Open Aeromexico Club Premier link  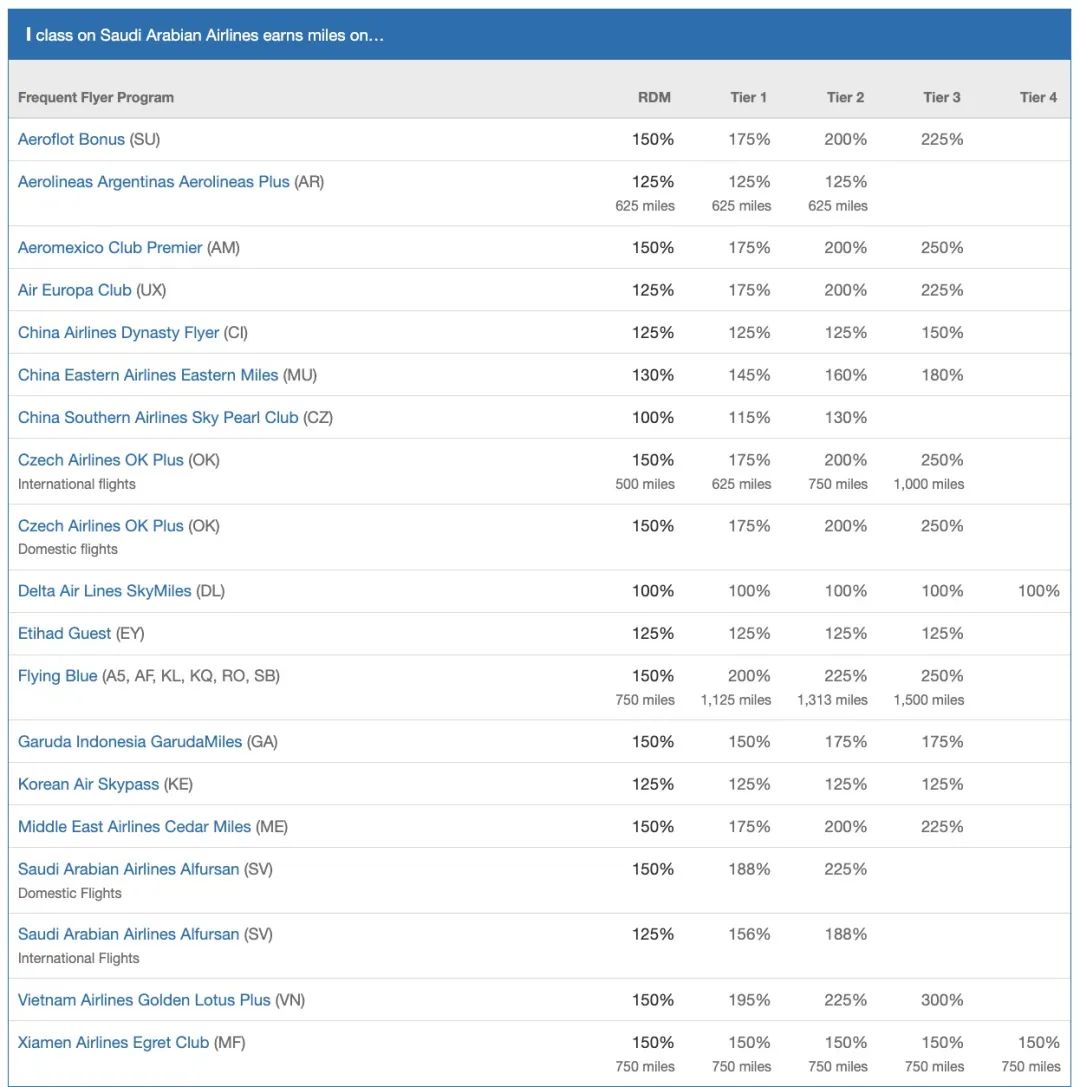coord(110,247)
